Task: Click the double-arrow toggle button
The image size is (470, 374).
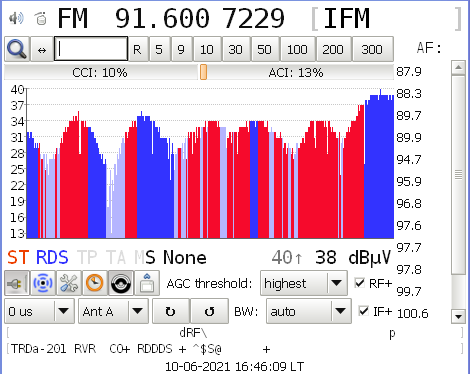Action: click(42, 49)
